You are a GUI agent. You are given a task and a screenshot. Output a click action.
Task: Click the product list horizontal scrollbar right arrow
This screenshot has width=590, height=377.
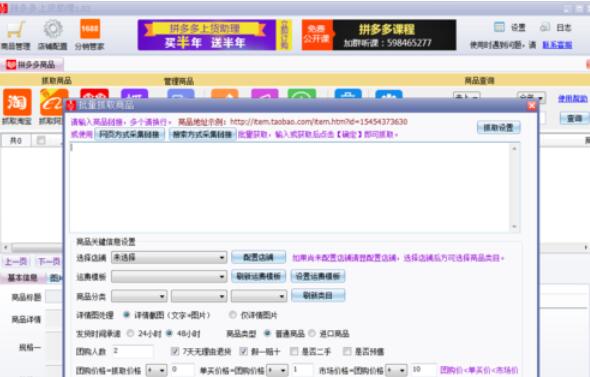tap(586, 248)
